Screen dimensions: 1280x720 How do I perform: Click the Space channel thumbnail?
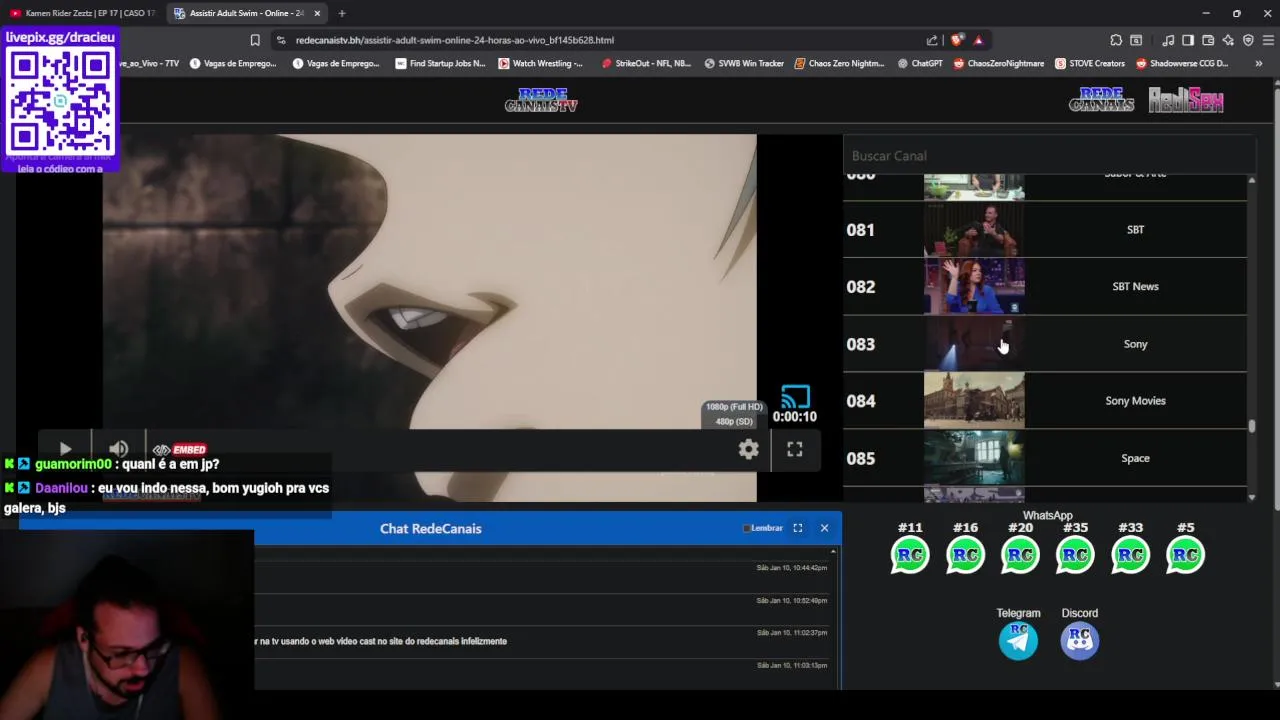[x=974, y=458]
